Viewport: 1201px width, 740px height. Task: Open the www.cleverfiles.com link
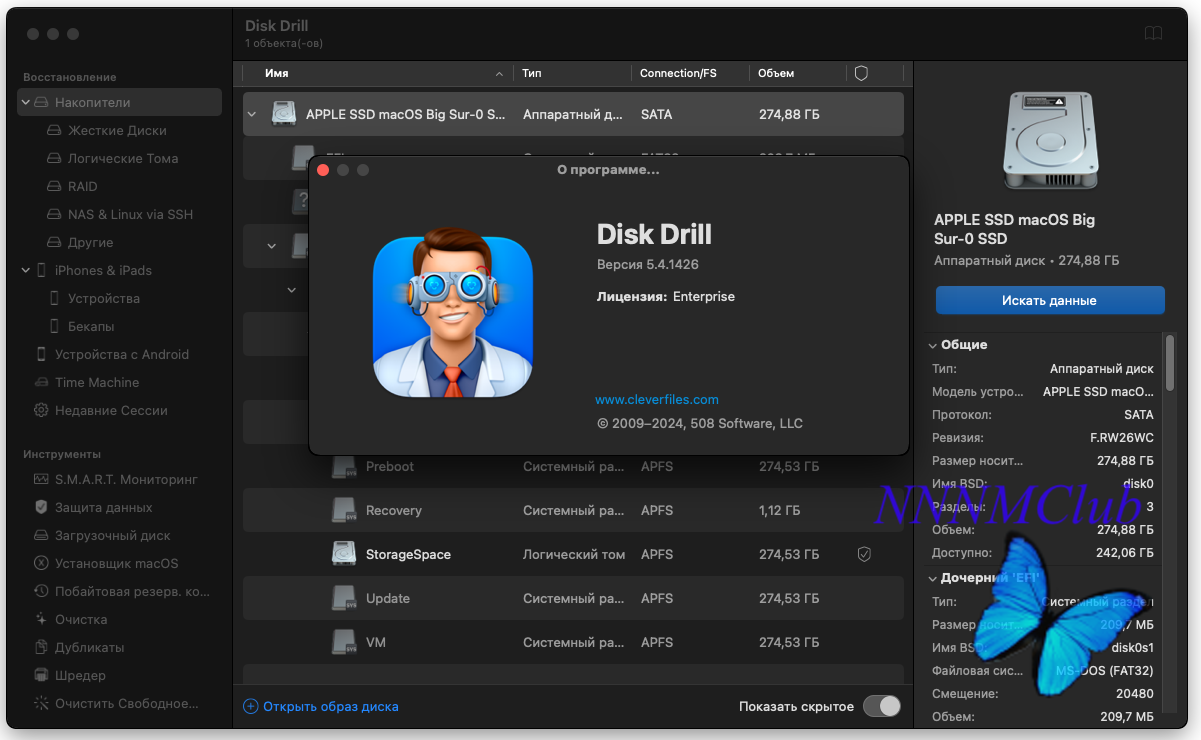click(x=657, y=399)
